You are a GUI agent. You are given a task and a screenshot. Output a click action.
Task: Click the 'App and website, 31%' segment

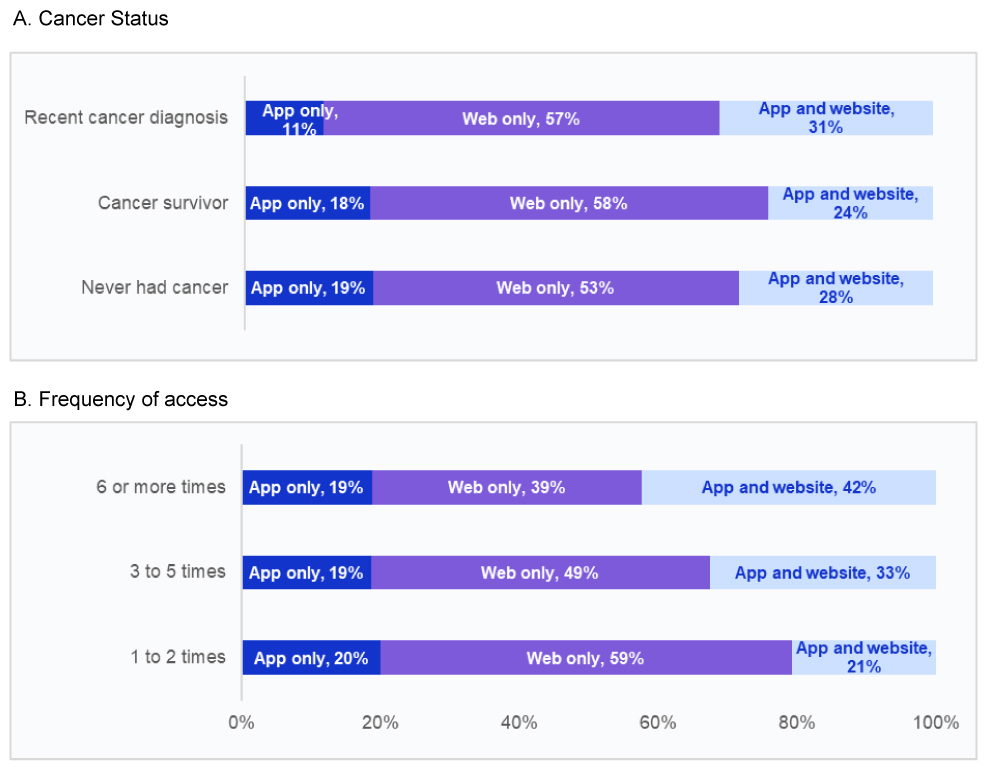coord(826,118)
